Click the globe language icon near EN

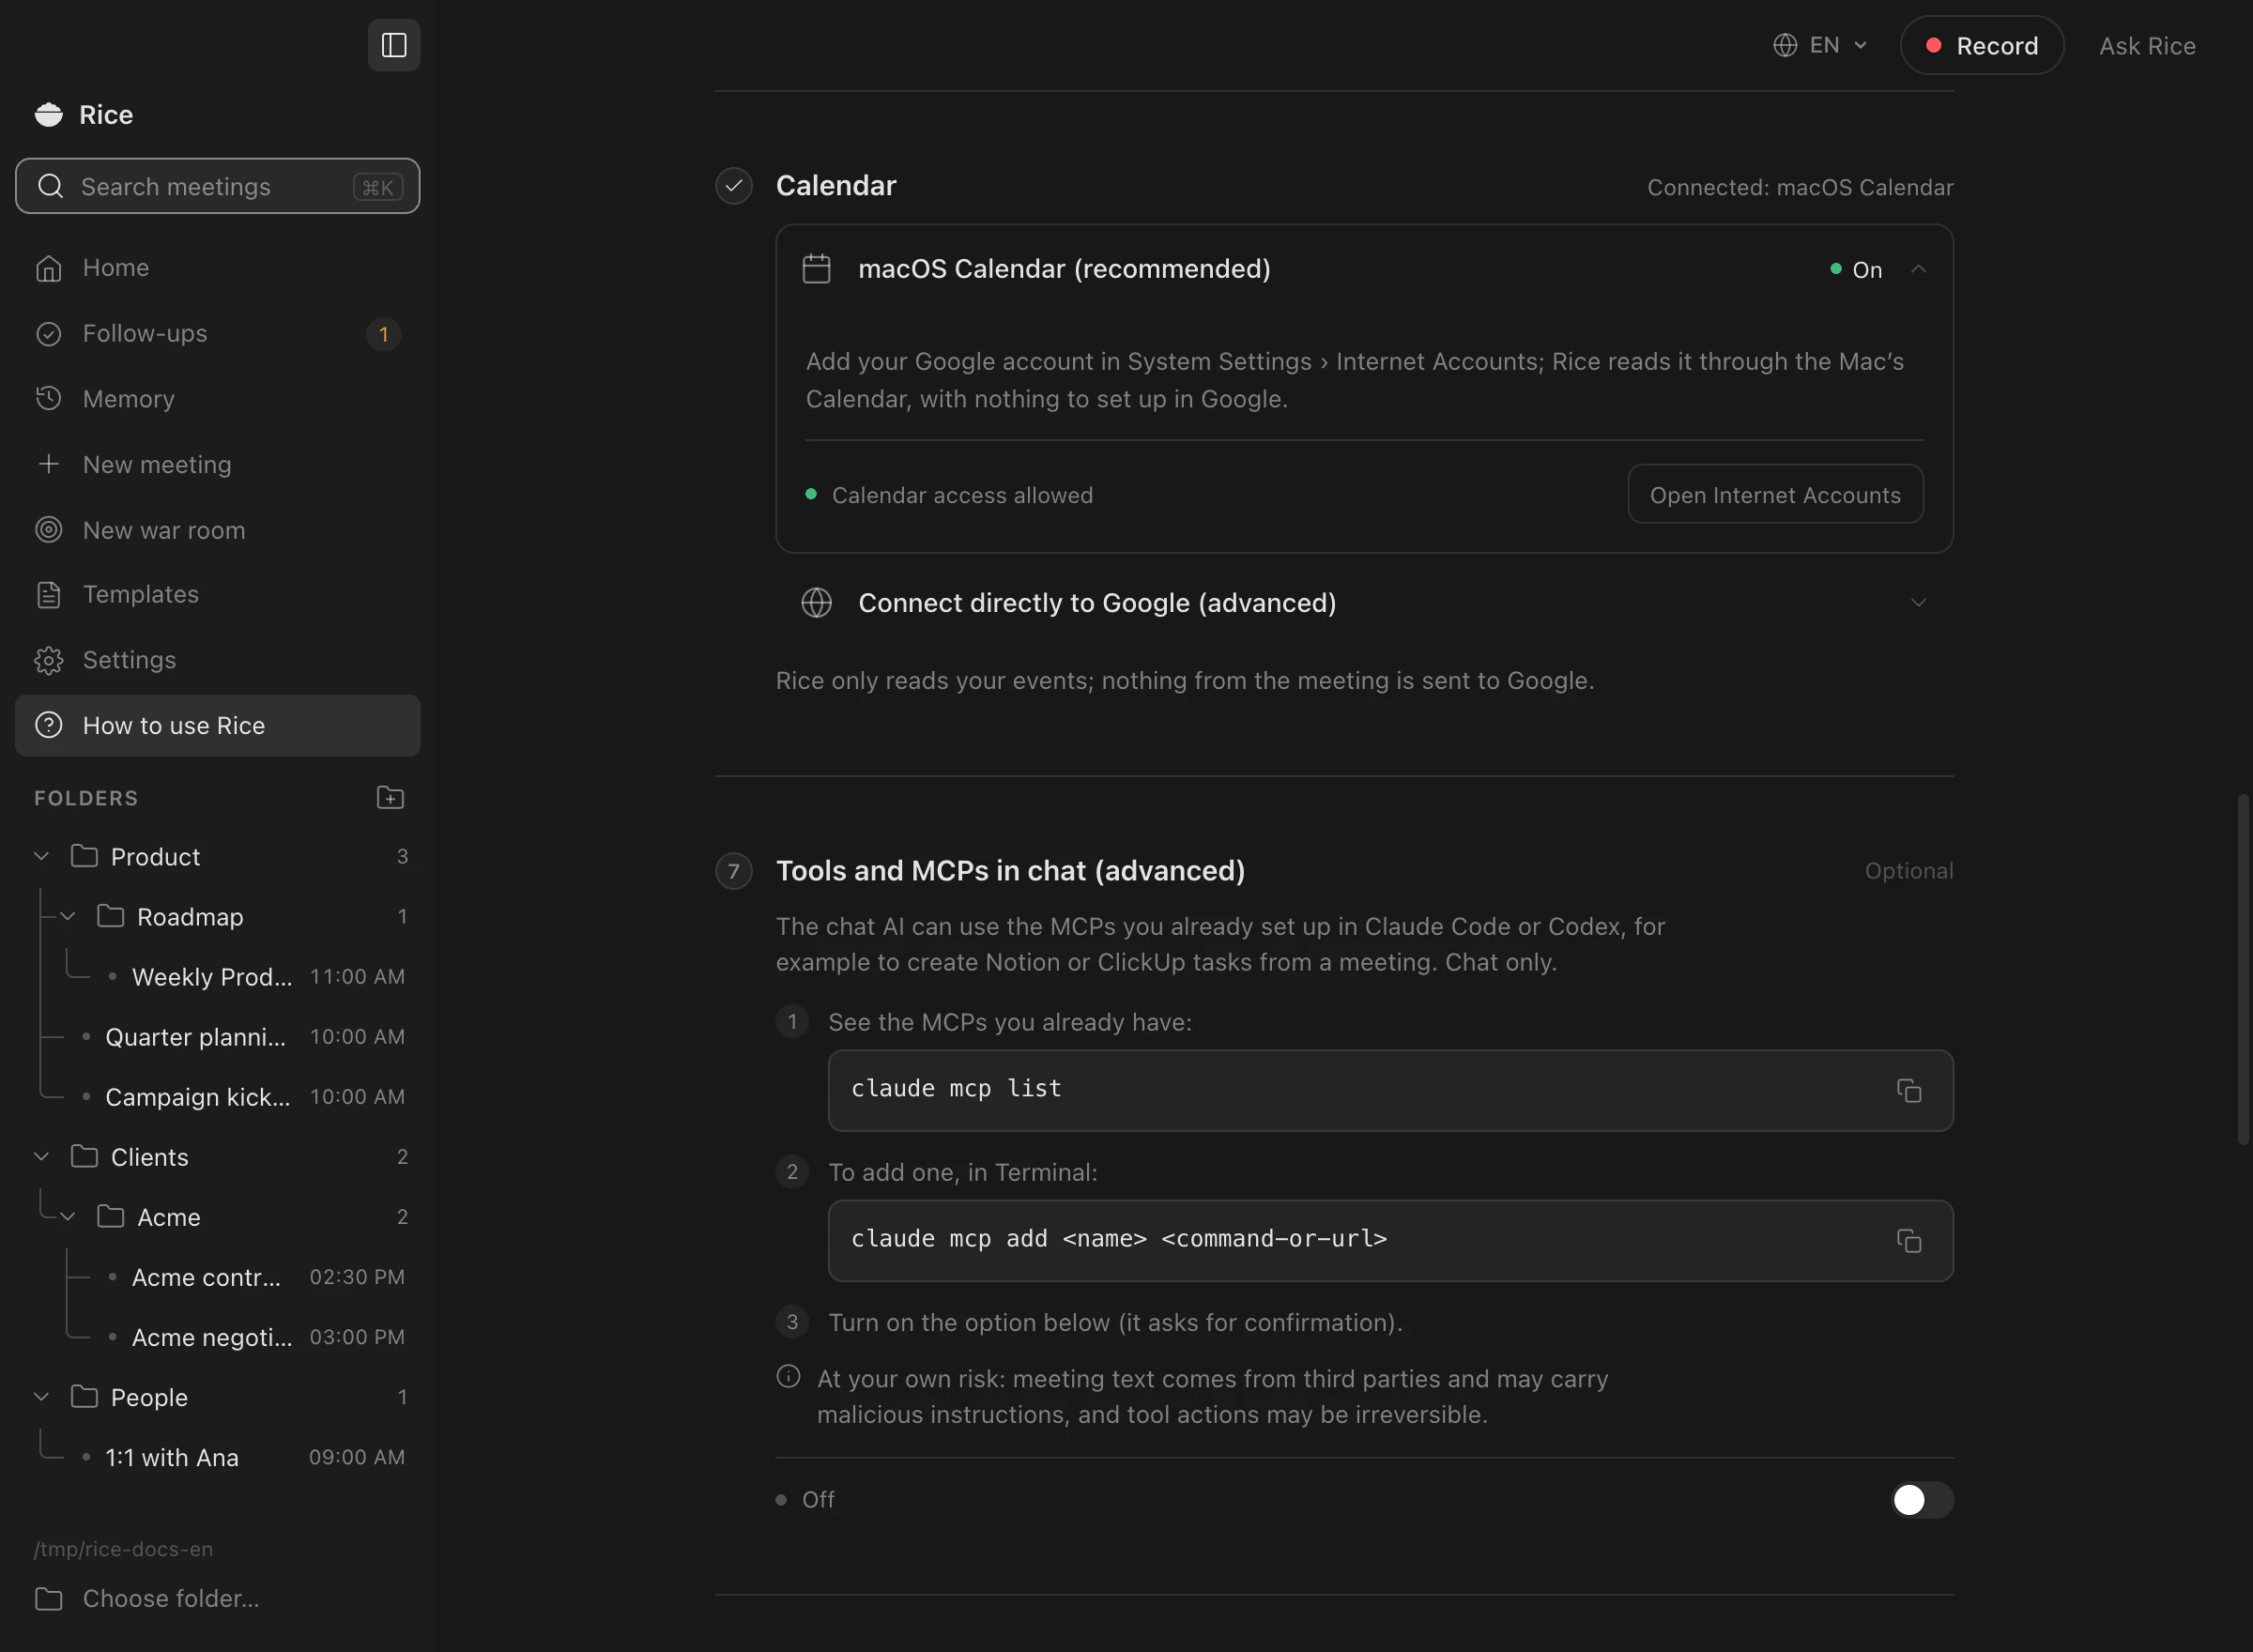[x=1785, y=45]
